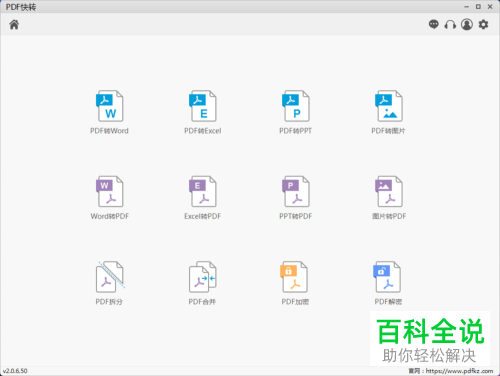Screen dimensions: 500x376
Task: Go to the home screen icon
Action: click(14, 24)
